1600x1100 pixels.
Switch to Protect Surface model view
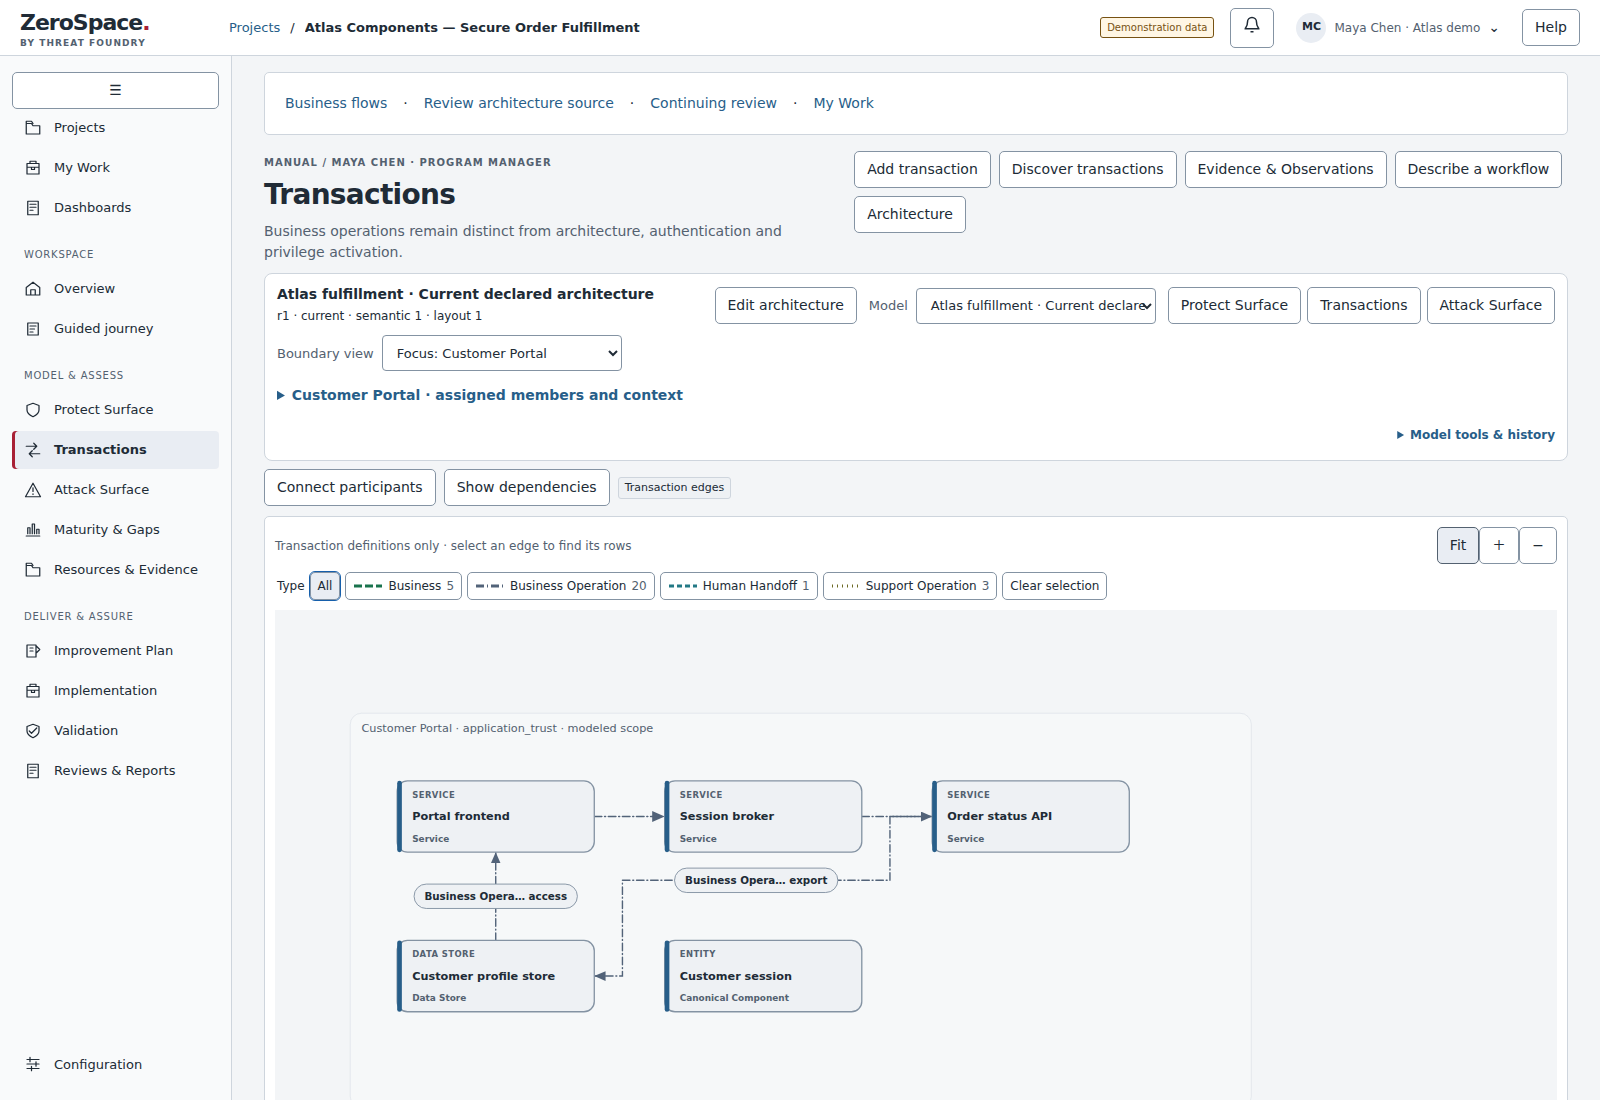(x=1234, y=306)
